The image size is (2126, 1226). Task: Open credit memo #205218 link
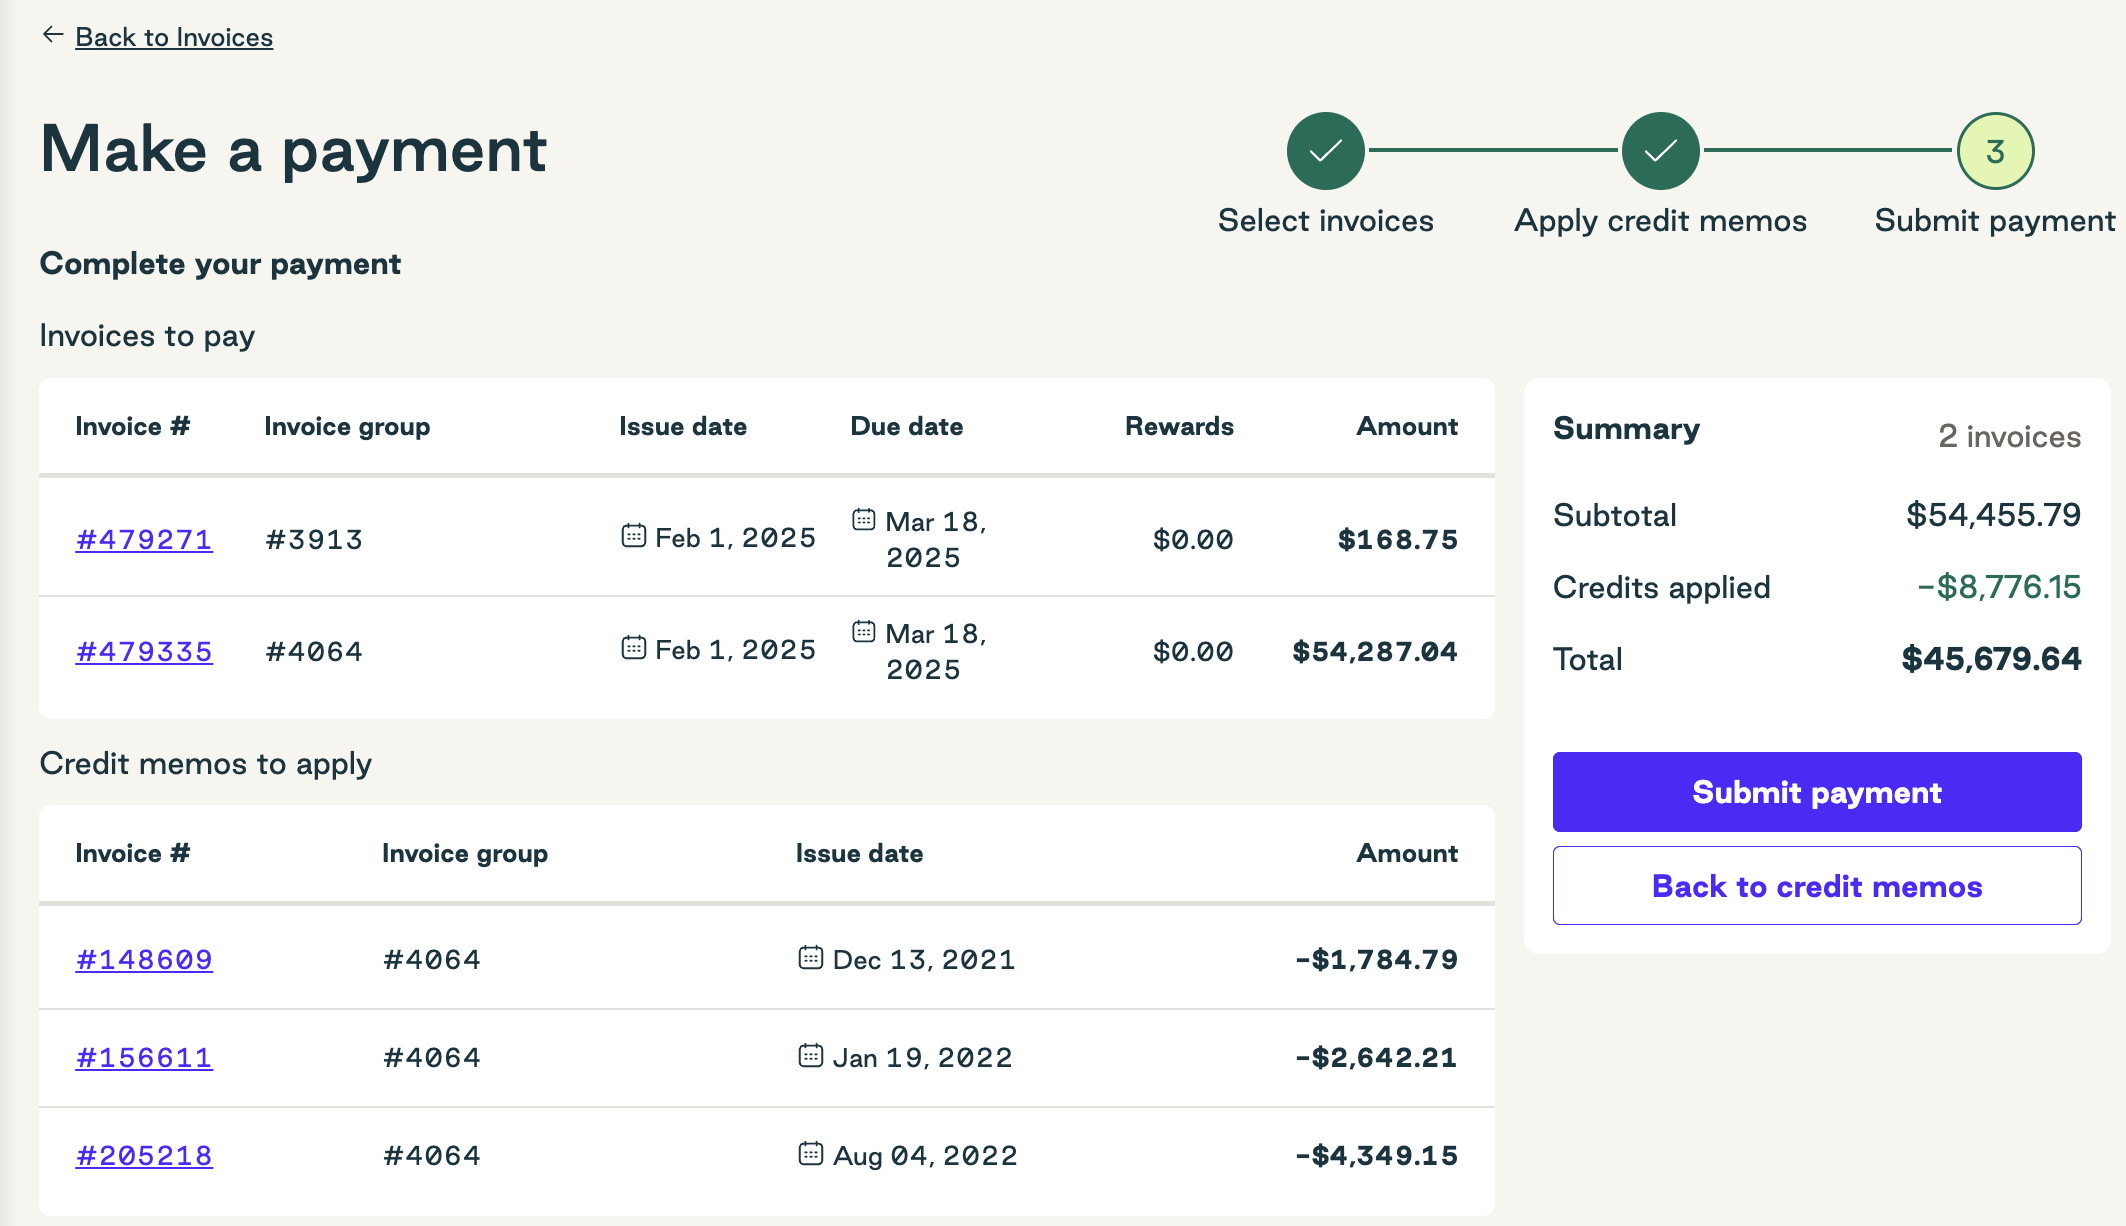pos(144,1155)
